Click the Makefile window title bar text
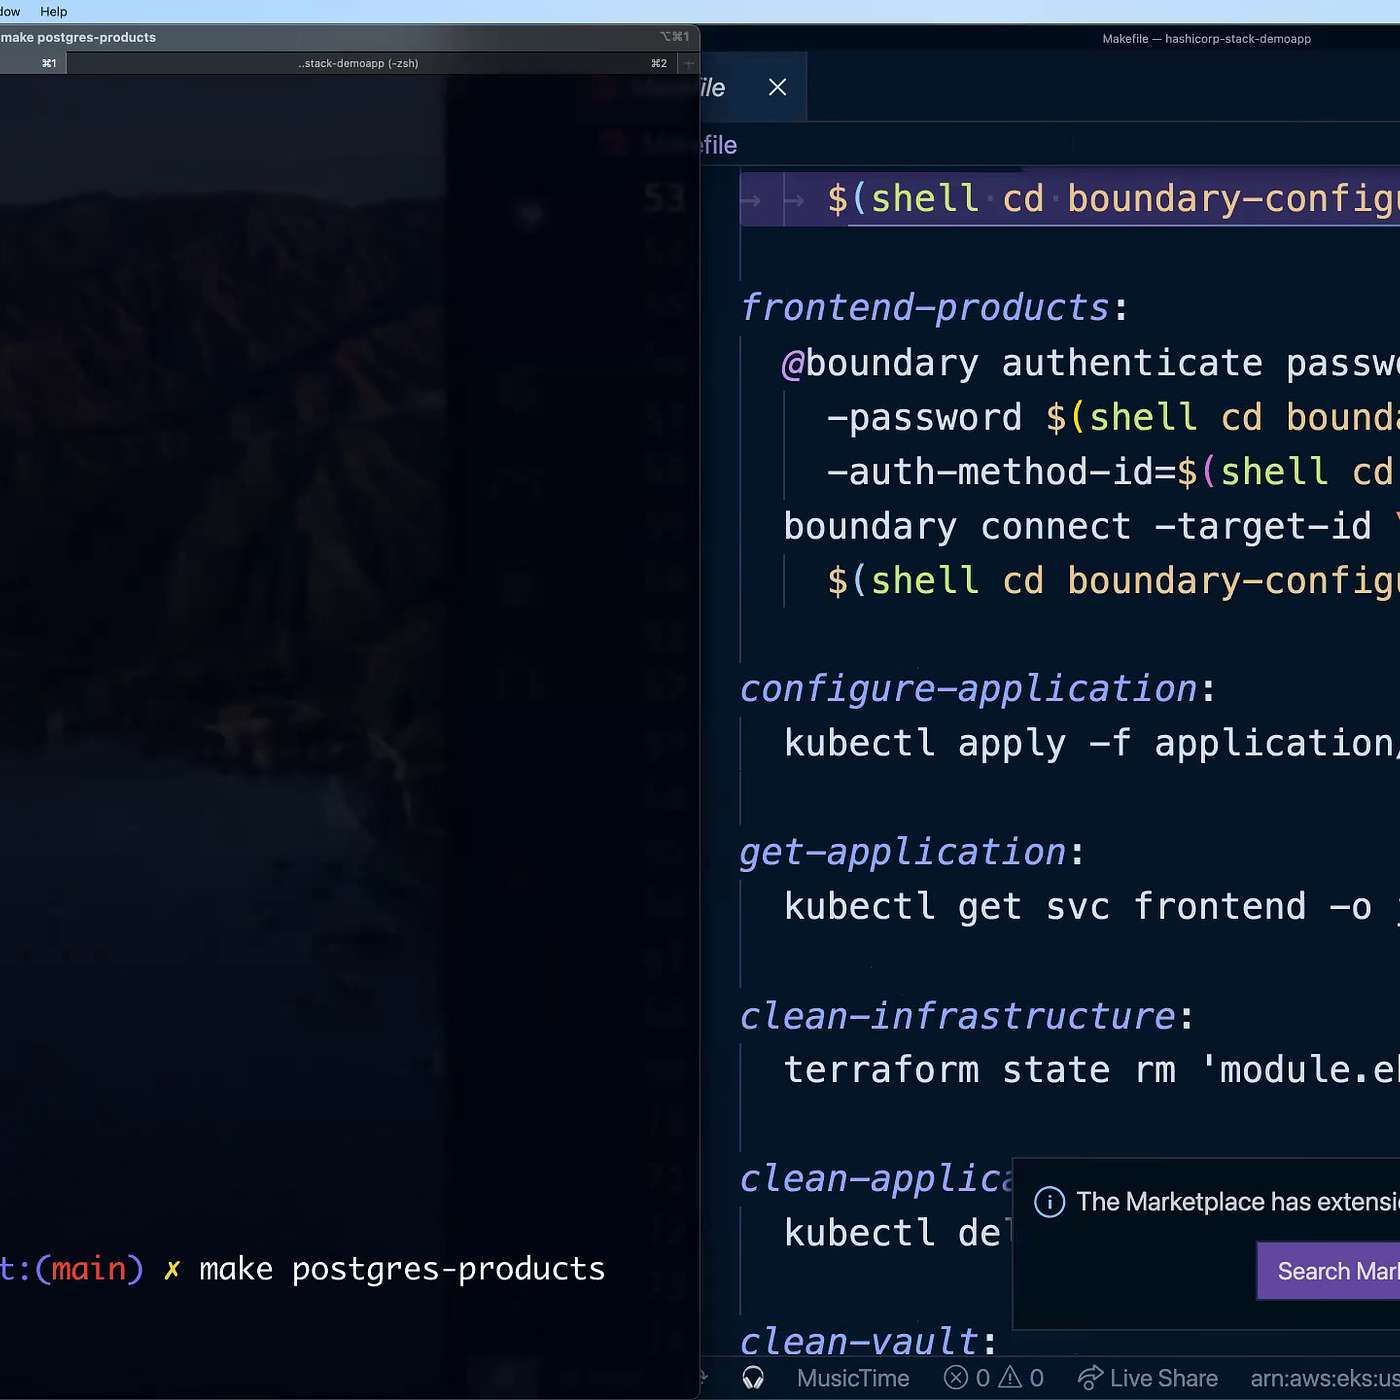 pyautogui.click(x=1205, y=39)
